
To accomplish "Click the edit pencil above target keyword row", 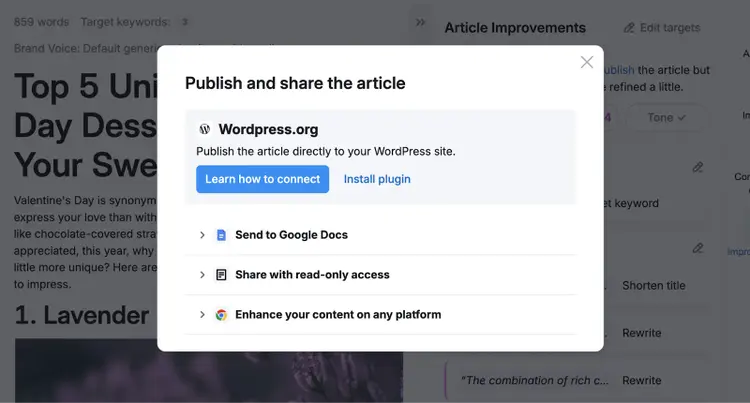I will [x=697, y=167].
